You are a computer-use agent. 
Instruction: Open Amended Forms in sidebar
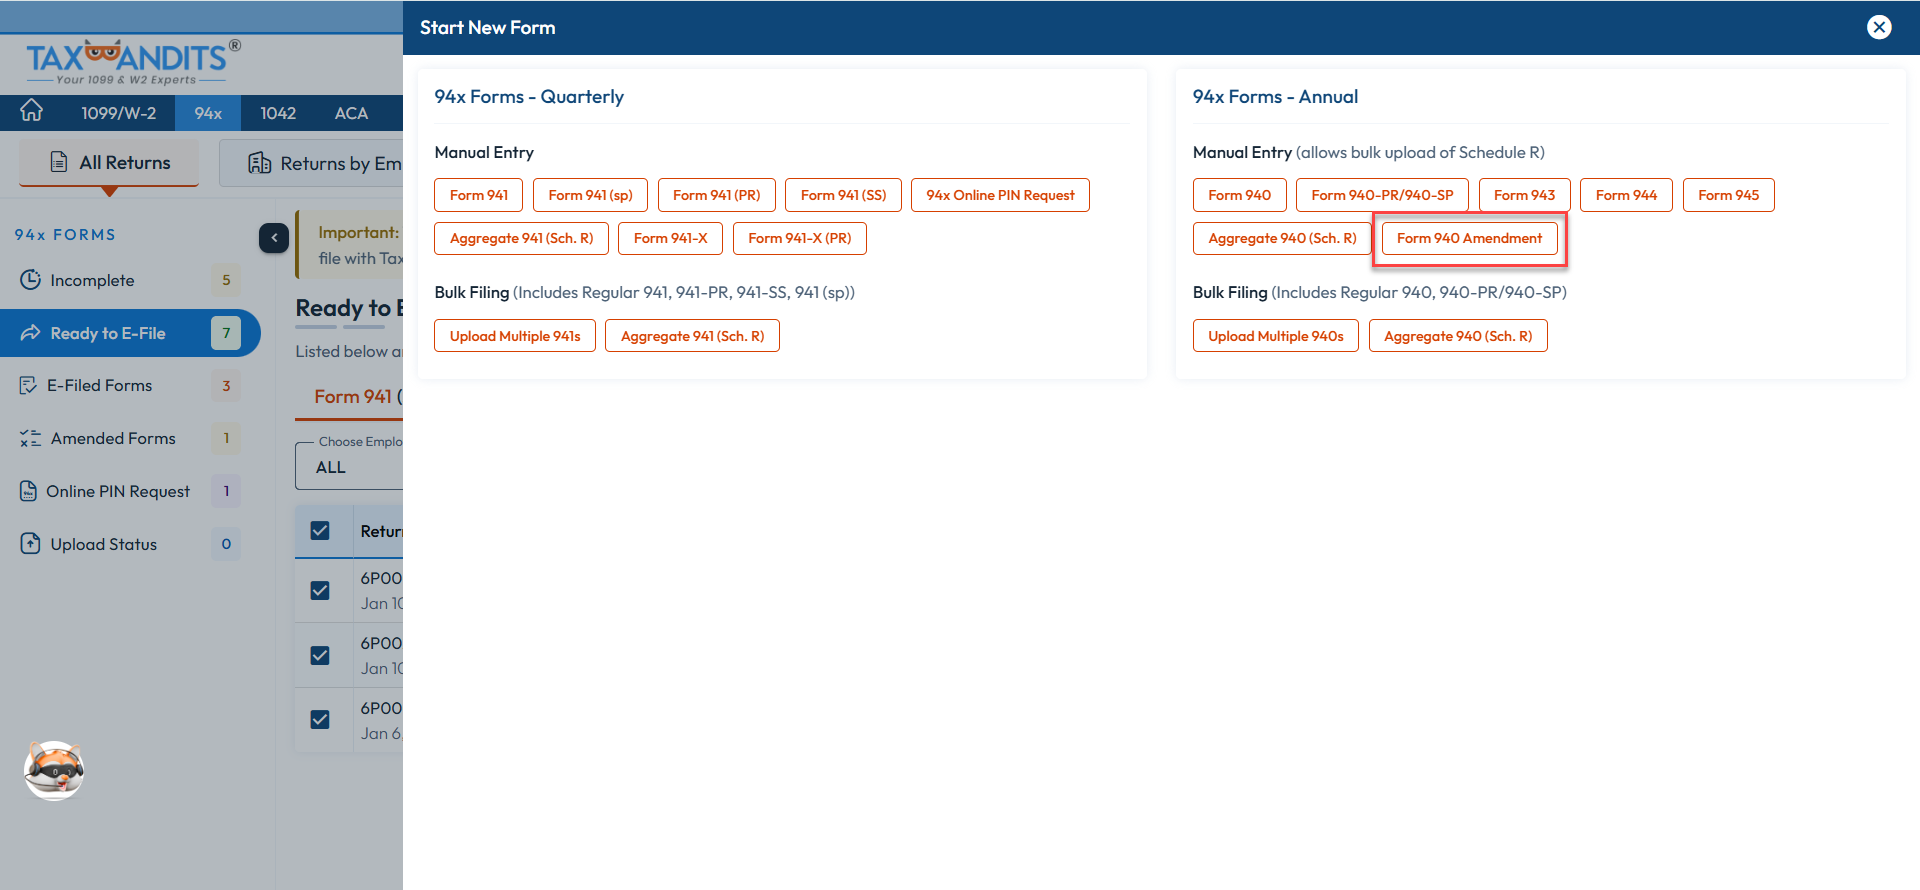[x=130, y=438]
